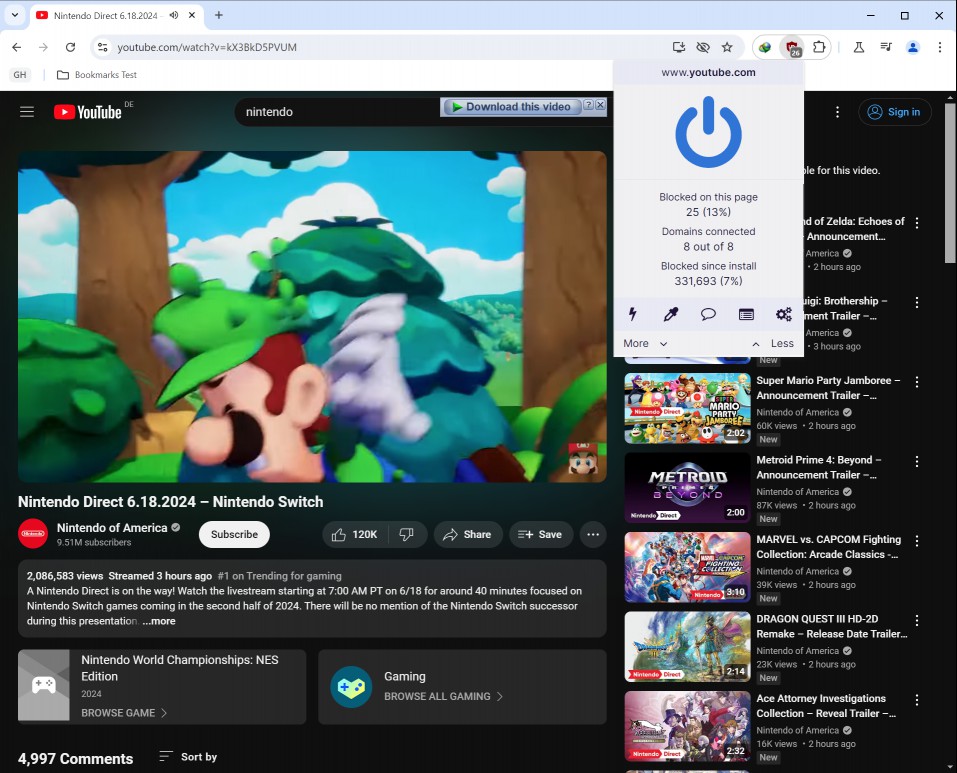Image resolution: width=957 pixels, height=773 pixels.
Task: Subscribe to Nintendo of America
Action: [234, 534]
